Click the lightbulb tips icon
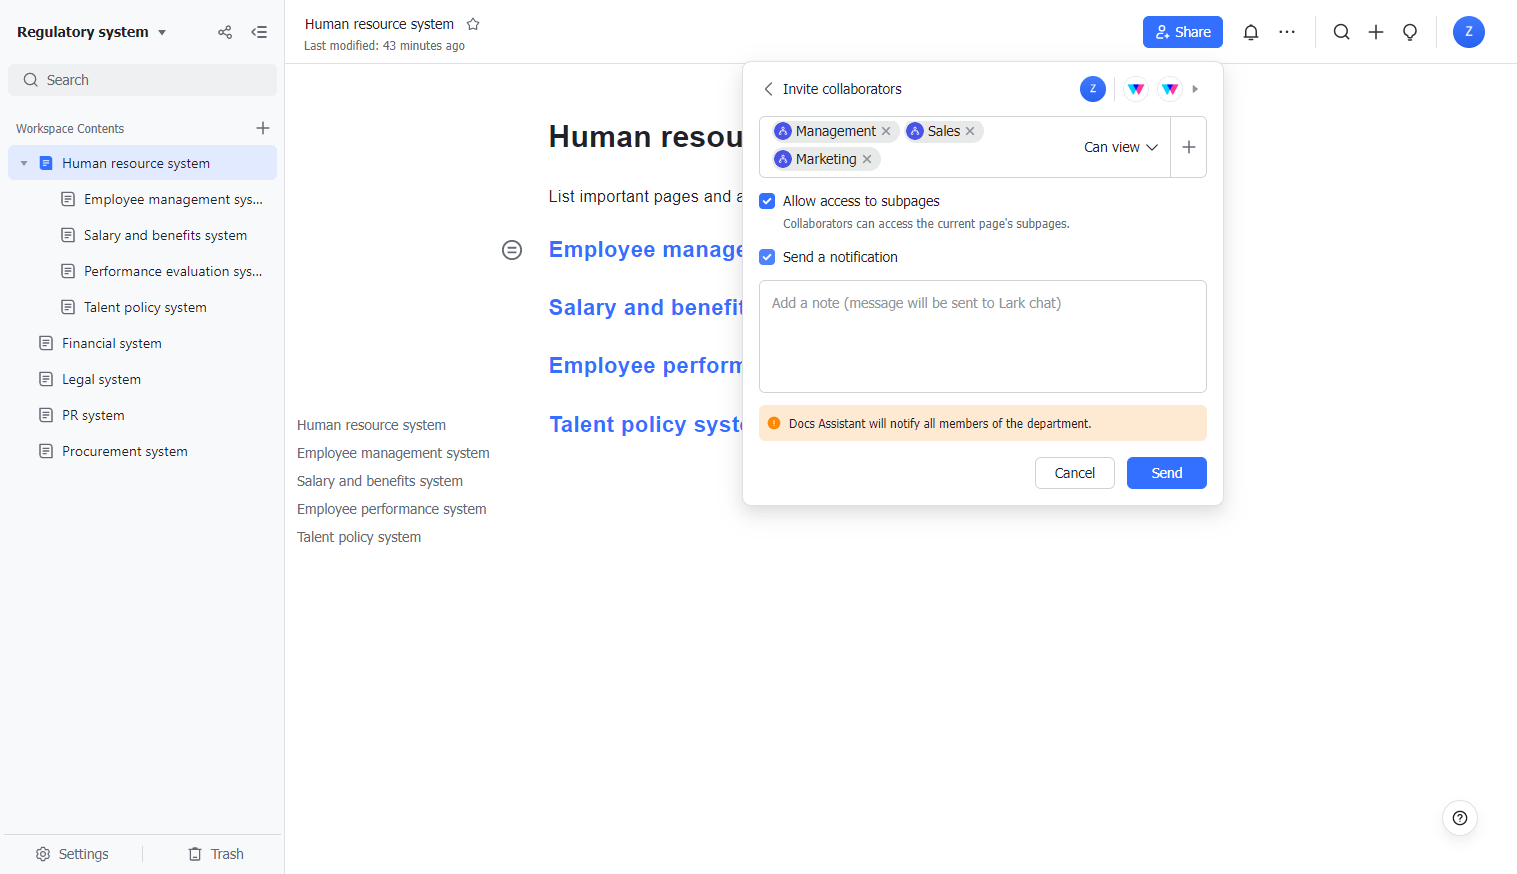 click(1410, 32)
